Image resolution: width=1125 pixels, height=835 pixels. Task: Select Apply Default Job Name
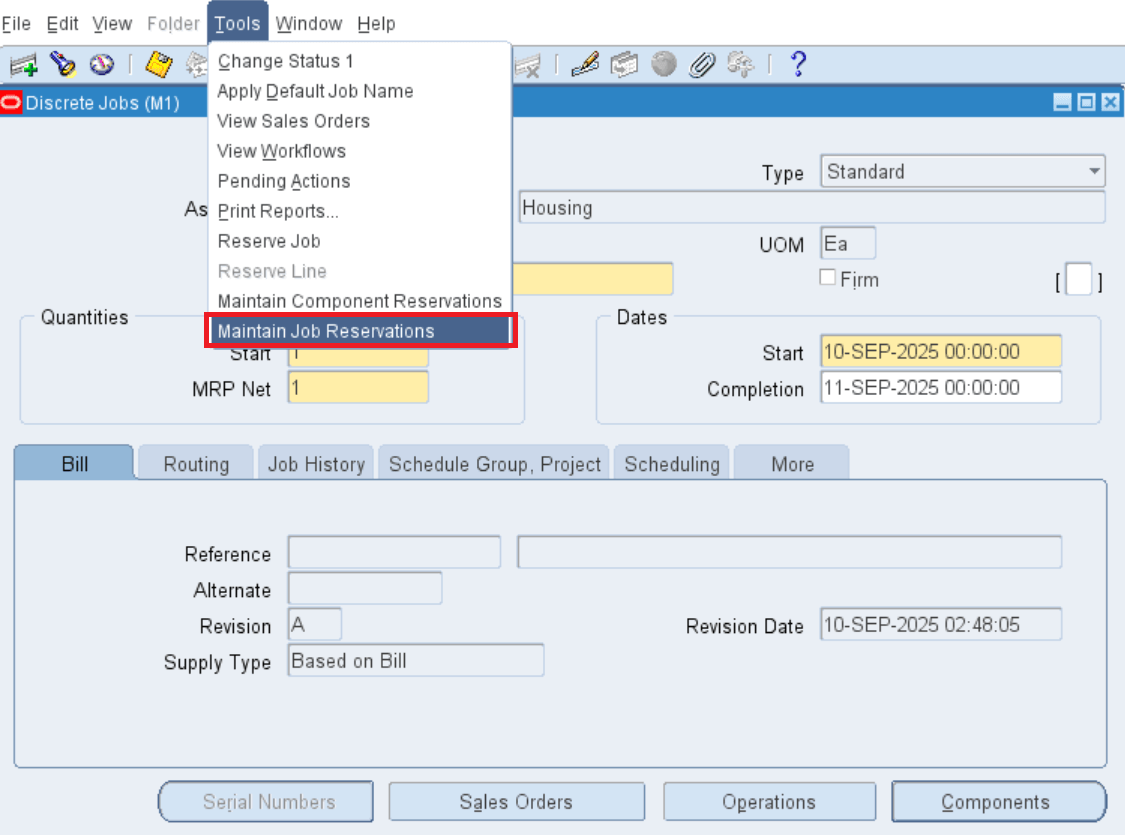tap(359, 91)
